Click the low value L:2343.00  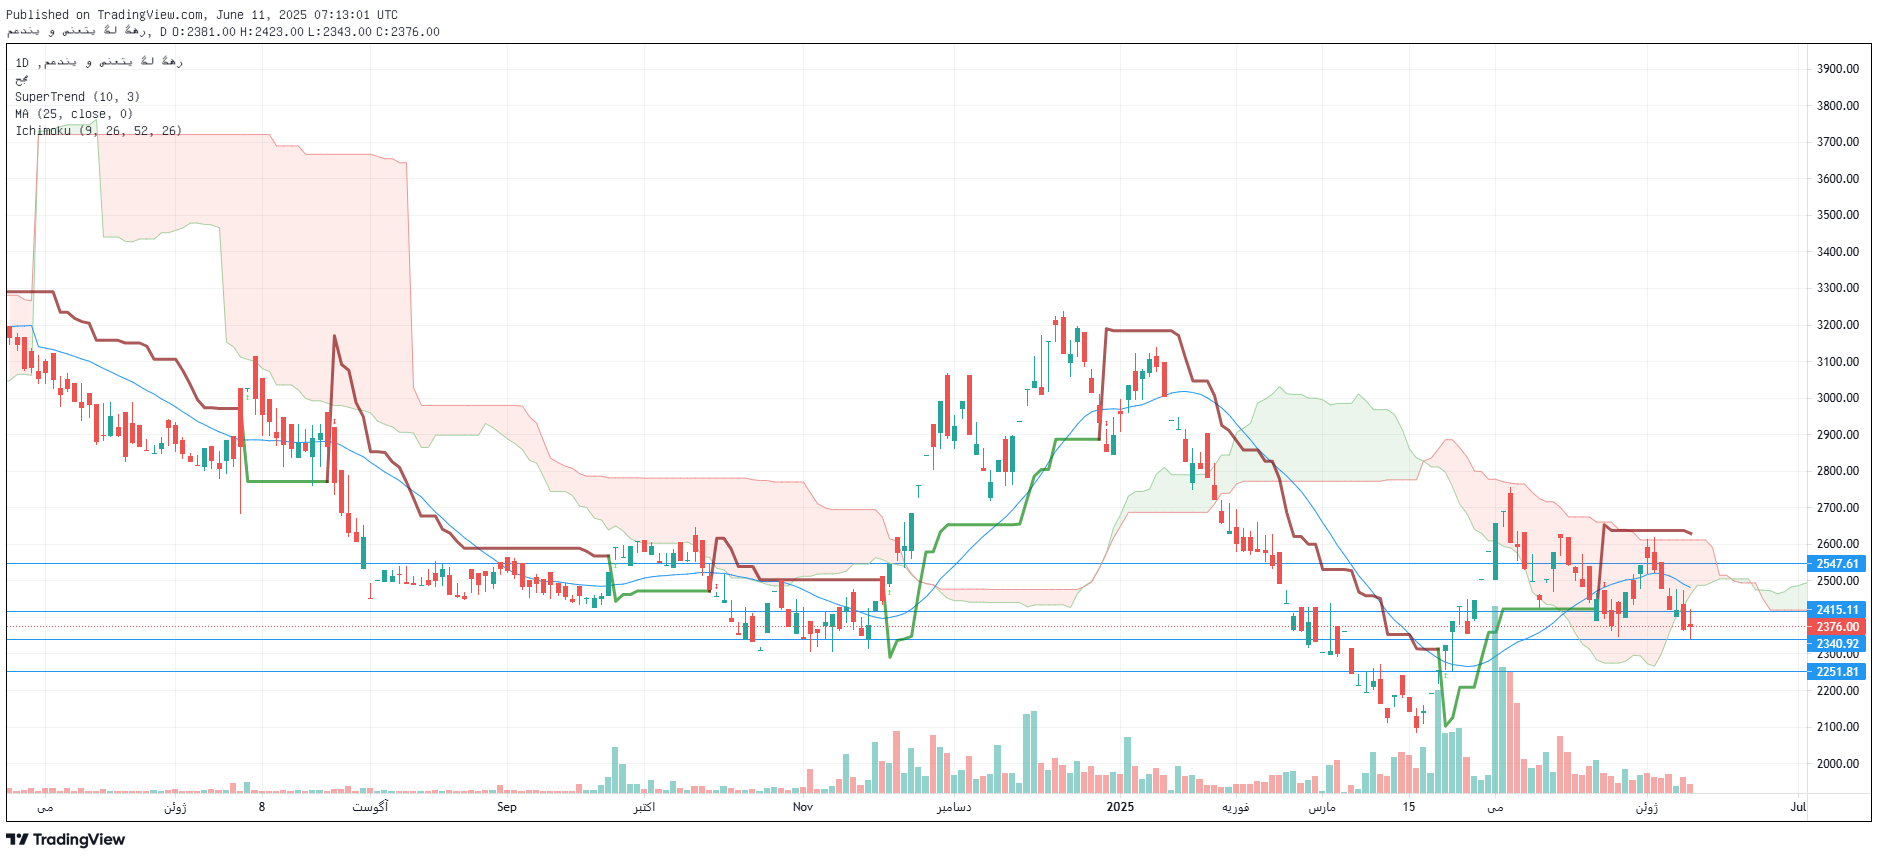pyautogui.click(x=339, y=32)
